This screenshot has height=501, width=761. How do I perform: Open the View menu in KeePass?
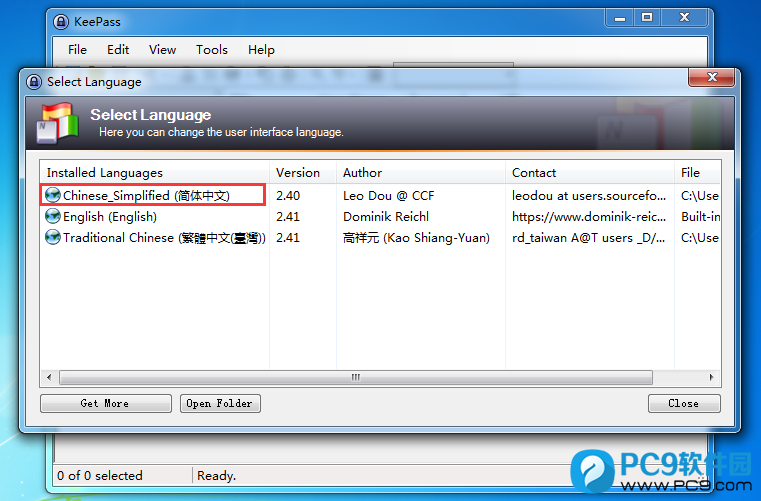click(x=163, y=50)
